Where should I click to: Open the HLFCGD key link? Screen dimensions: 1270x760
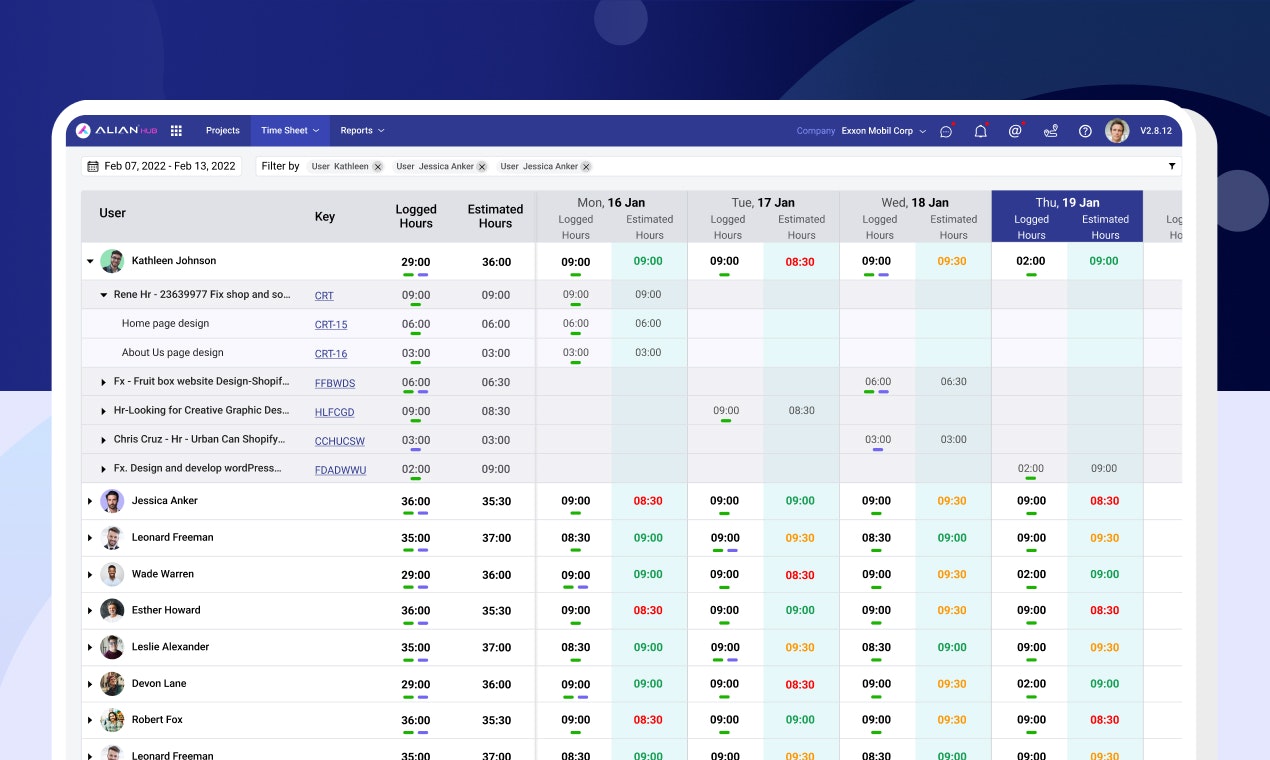(x=334, y=412)
